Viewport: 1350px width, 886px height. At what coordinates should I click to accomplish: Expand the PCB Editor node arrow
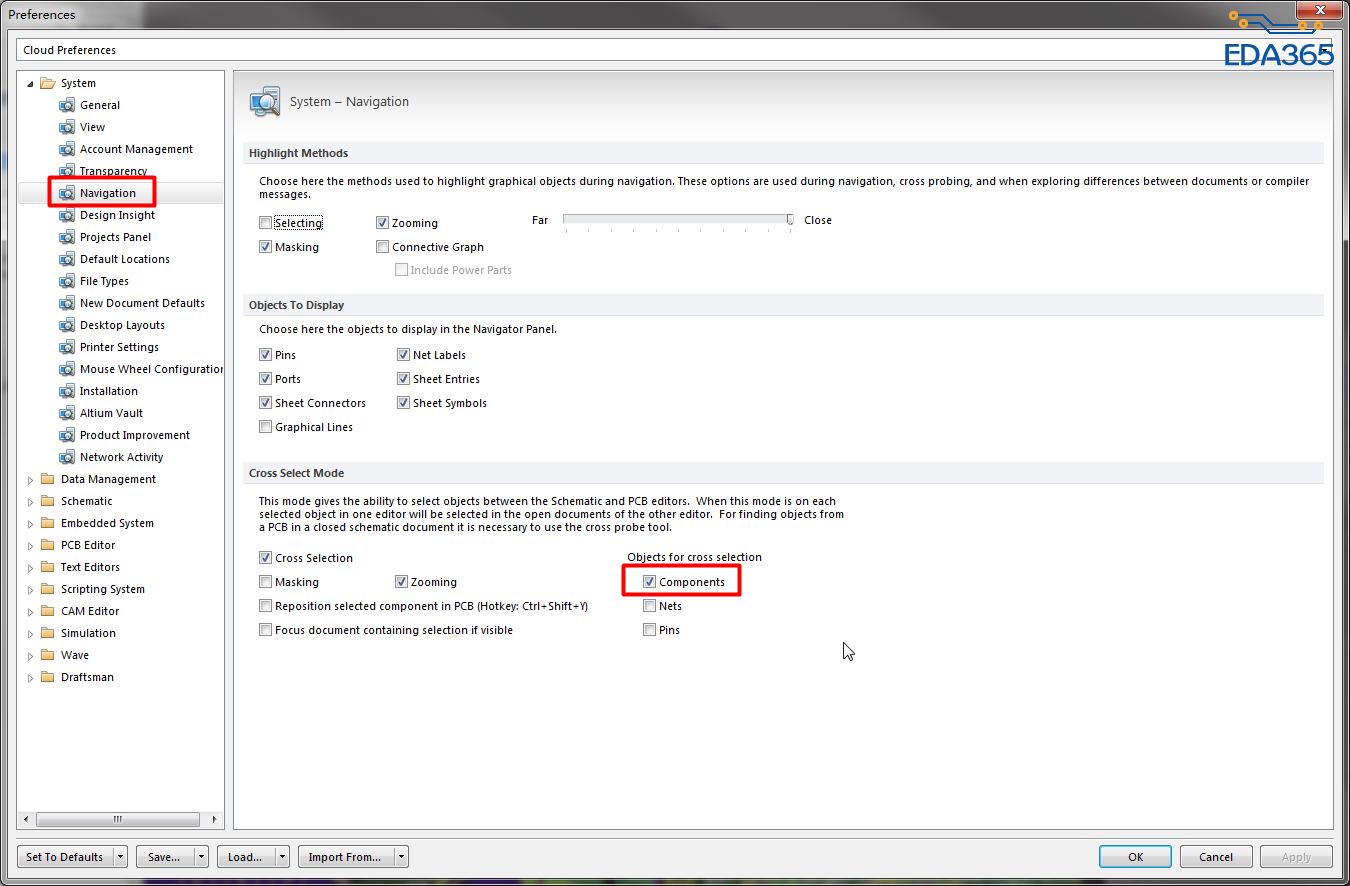(x=31, y=546)
